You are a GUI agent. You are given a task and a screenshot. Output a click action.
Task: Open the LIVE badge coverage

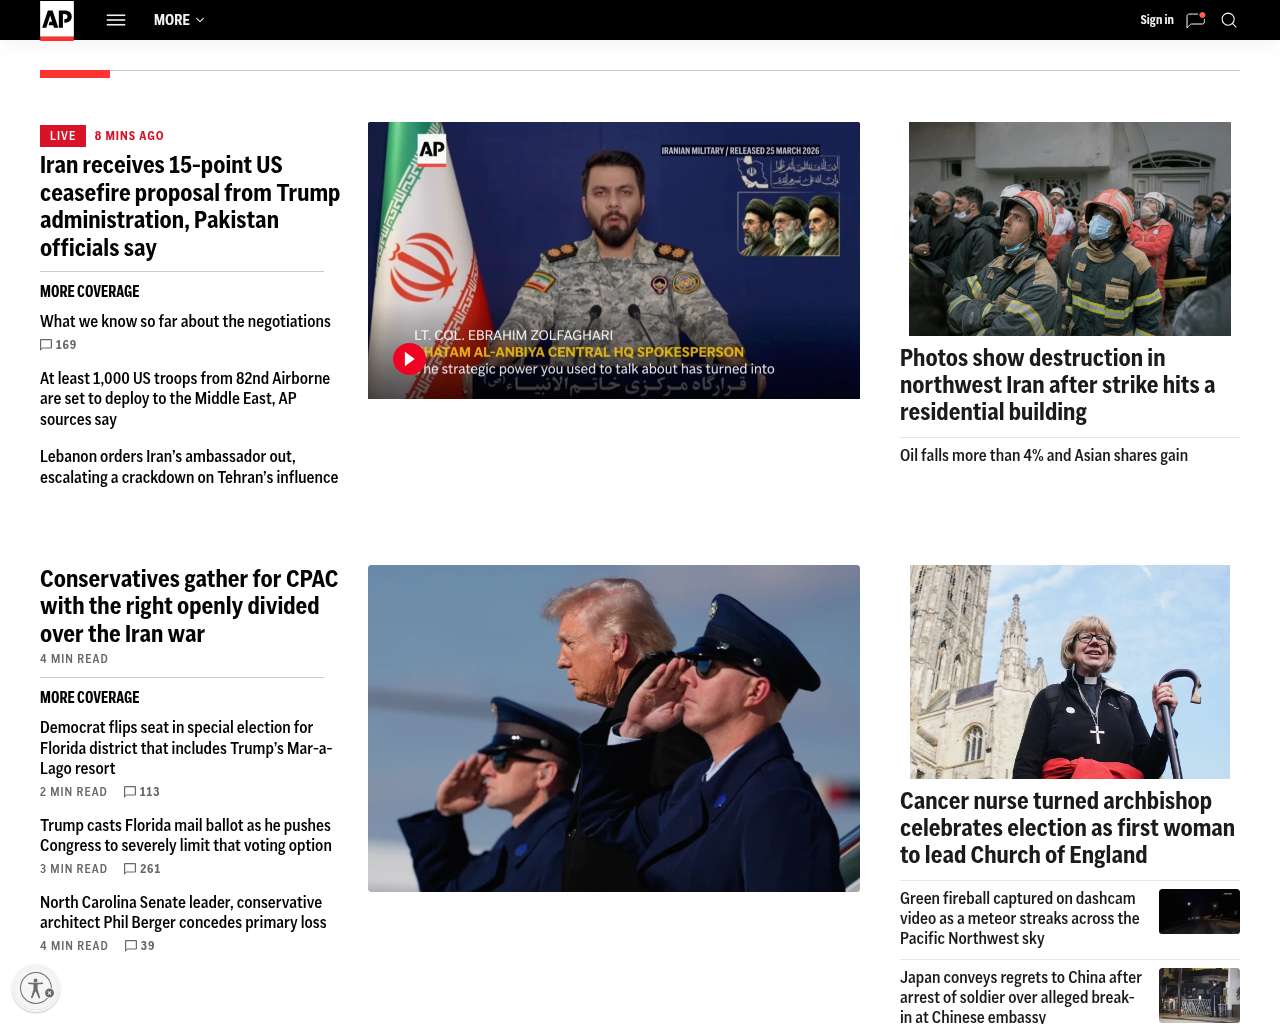(x=62, y=136)
